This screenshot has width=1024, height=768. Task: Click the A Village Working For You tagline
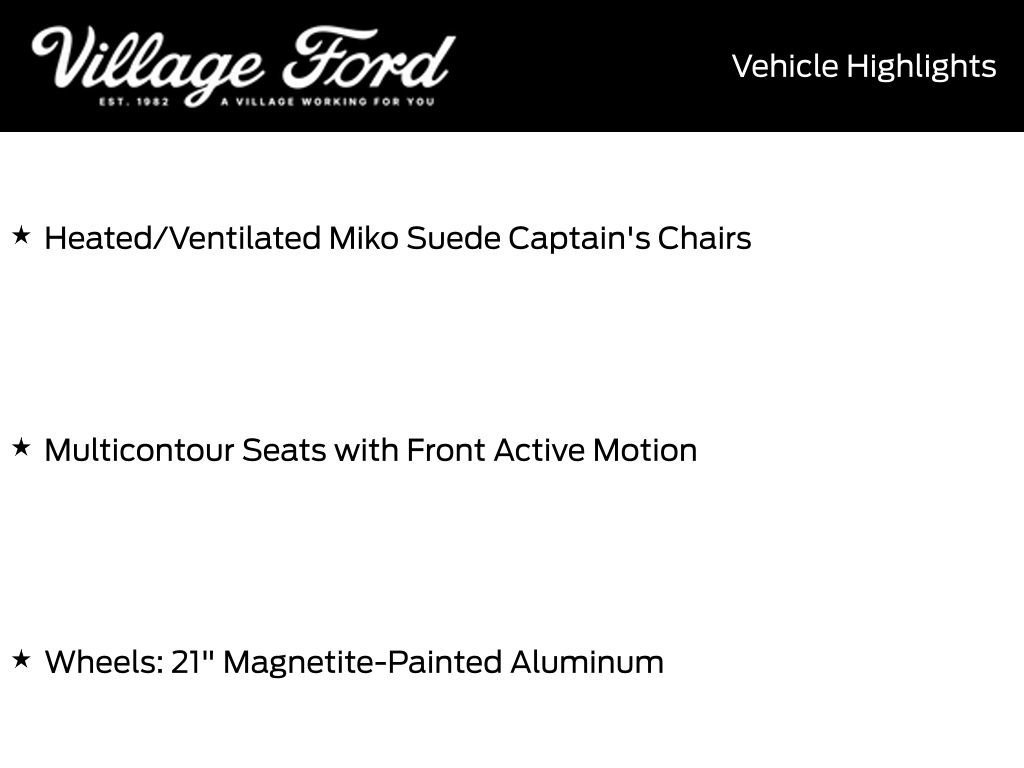click(x=328, y=101)
